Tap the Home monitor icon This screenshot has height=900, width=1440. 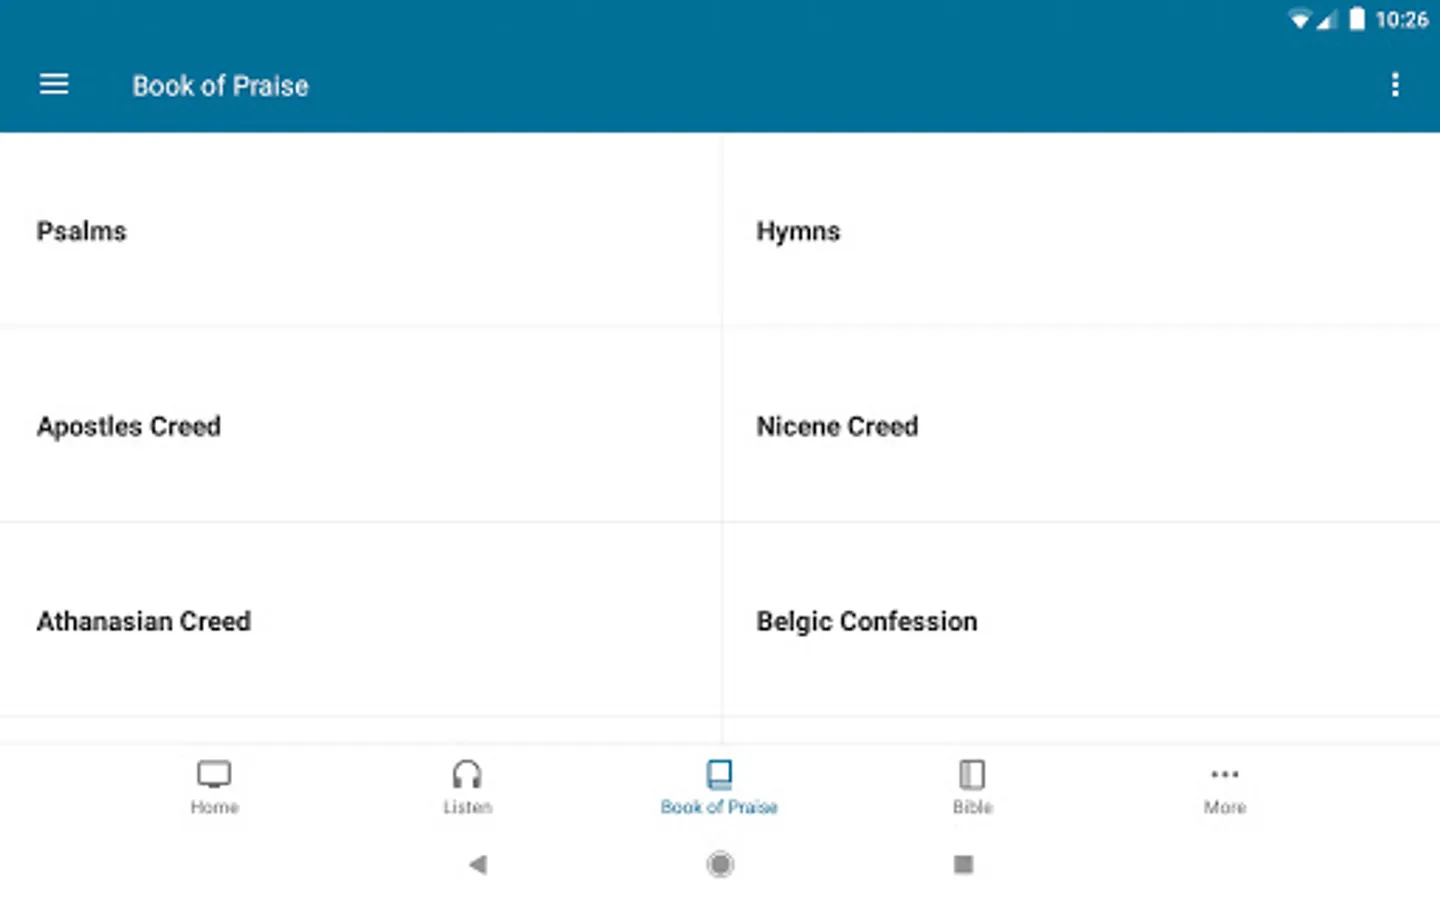coord(214,774)
